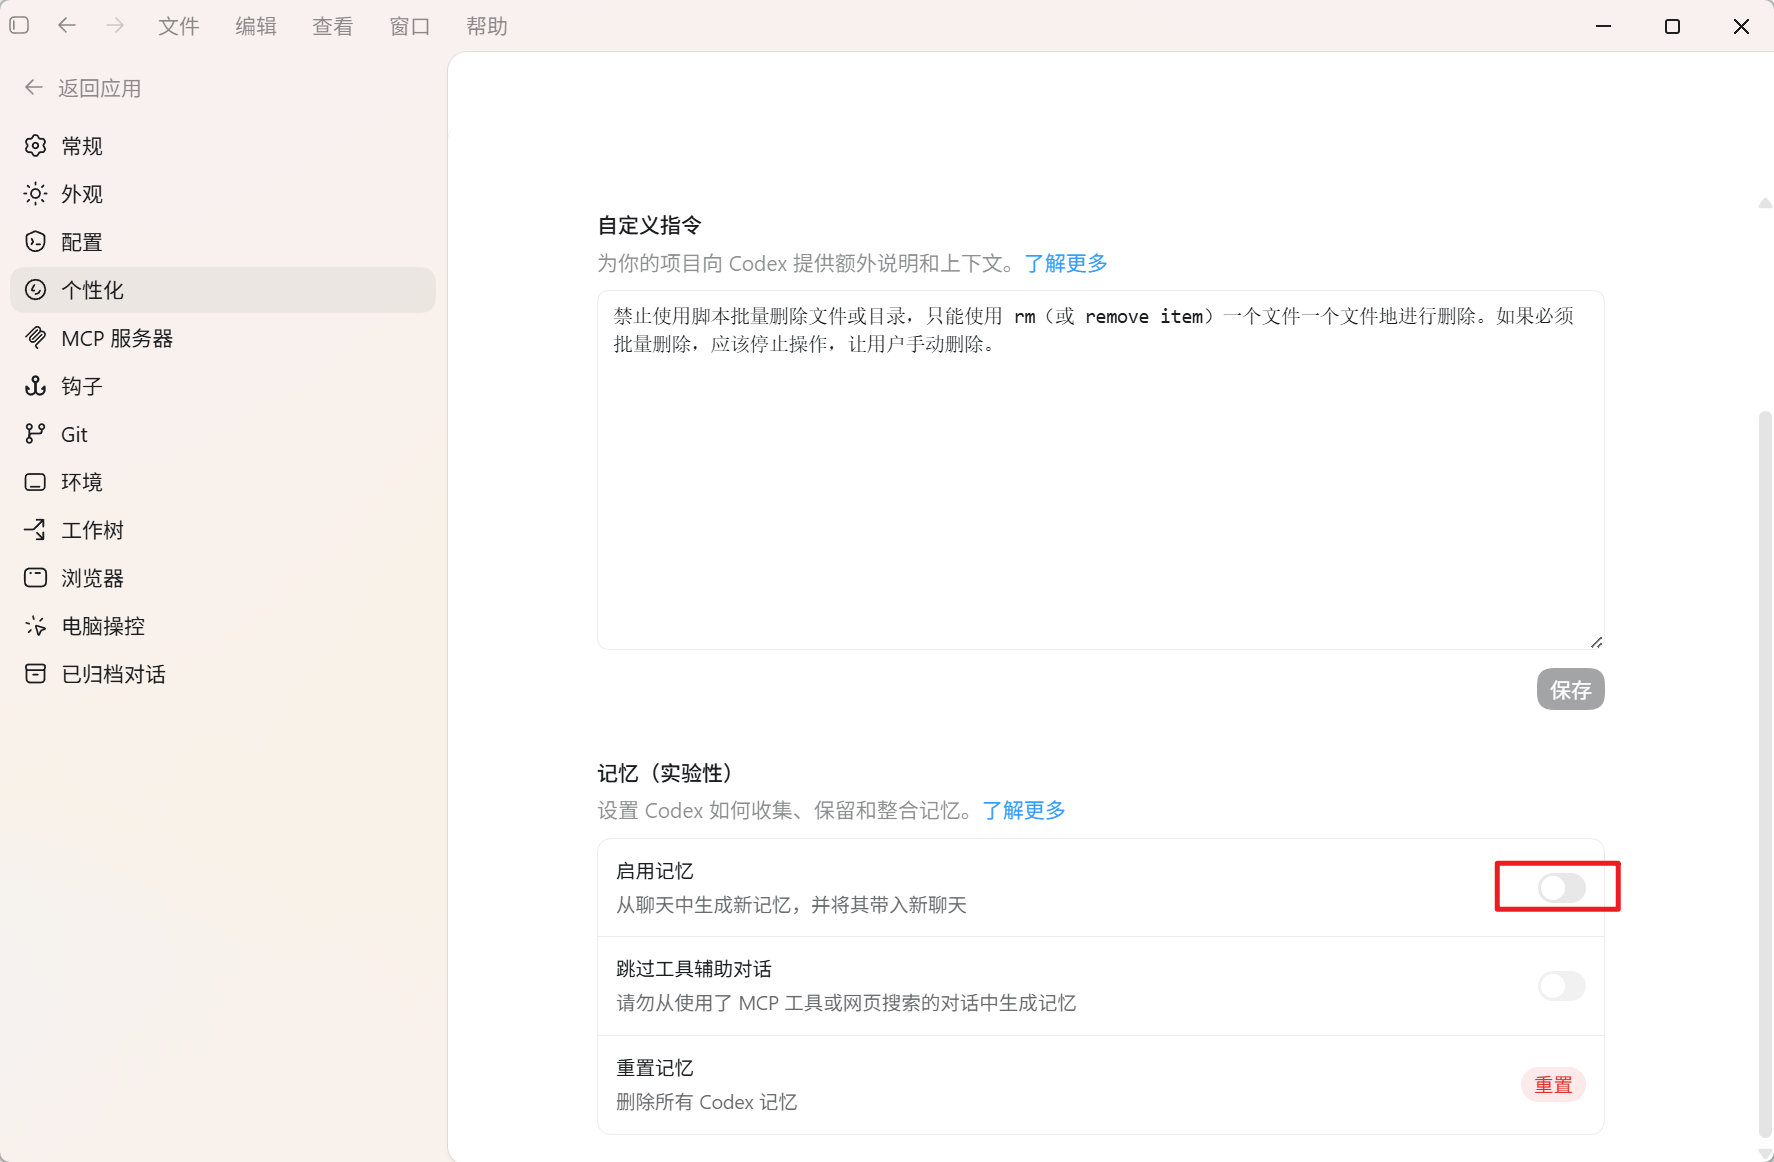Click the 配置 terminal icon
The height and width of the screenshot is (1162, 1774).
click(x=36, y=242)
